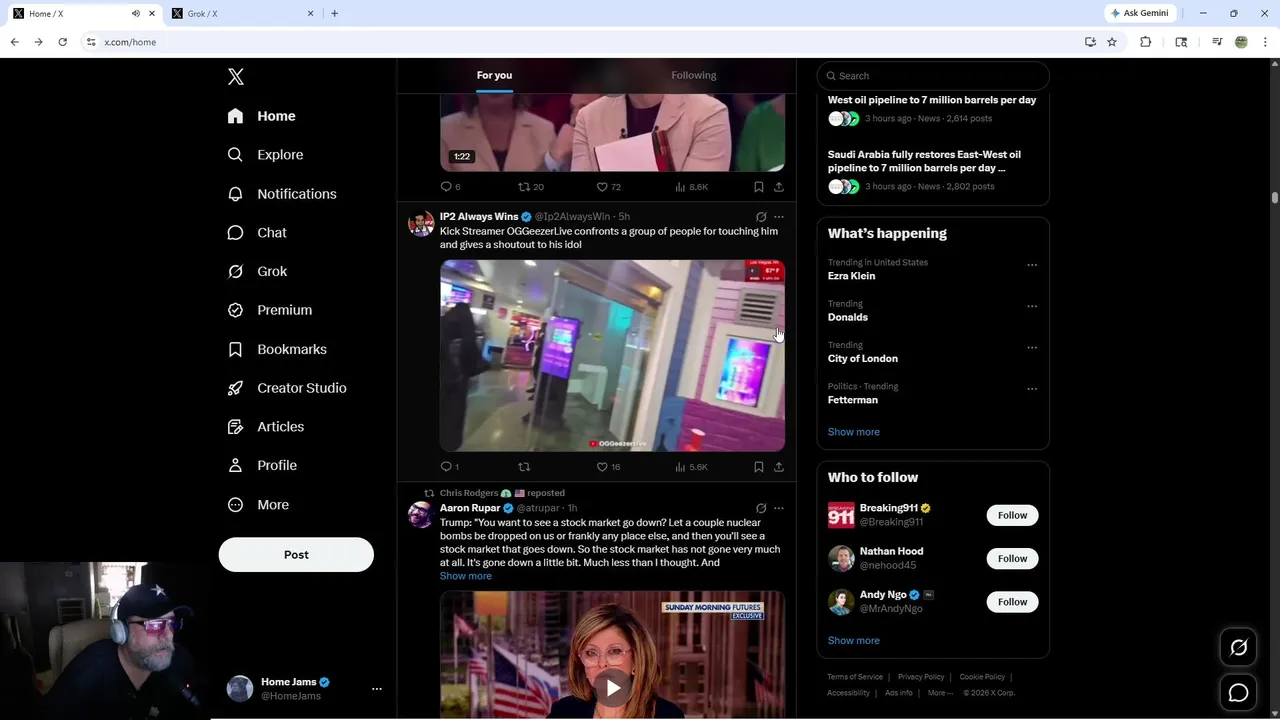Screen dimensions: 1280x720
Task: Expand Aaron Rupar post with Show more
Action: tap(465, 576)
